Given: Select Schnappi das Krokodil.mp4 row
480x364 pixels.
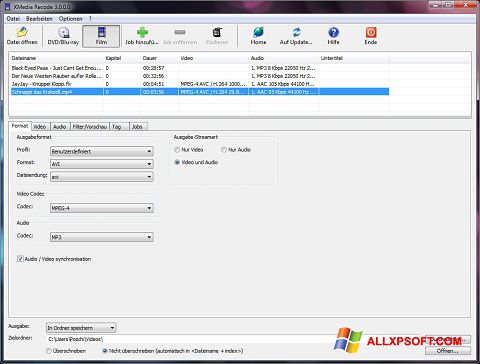Looking at the screenshot, I should (199, 92).
